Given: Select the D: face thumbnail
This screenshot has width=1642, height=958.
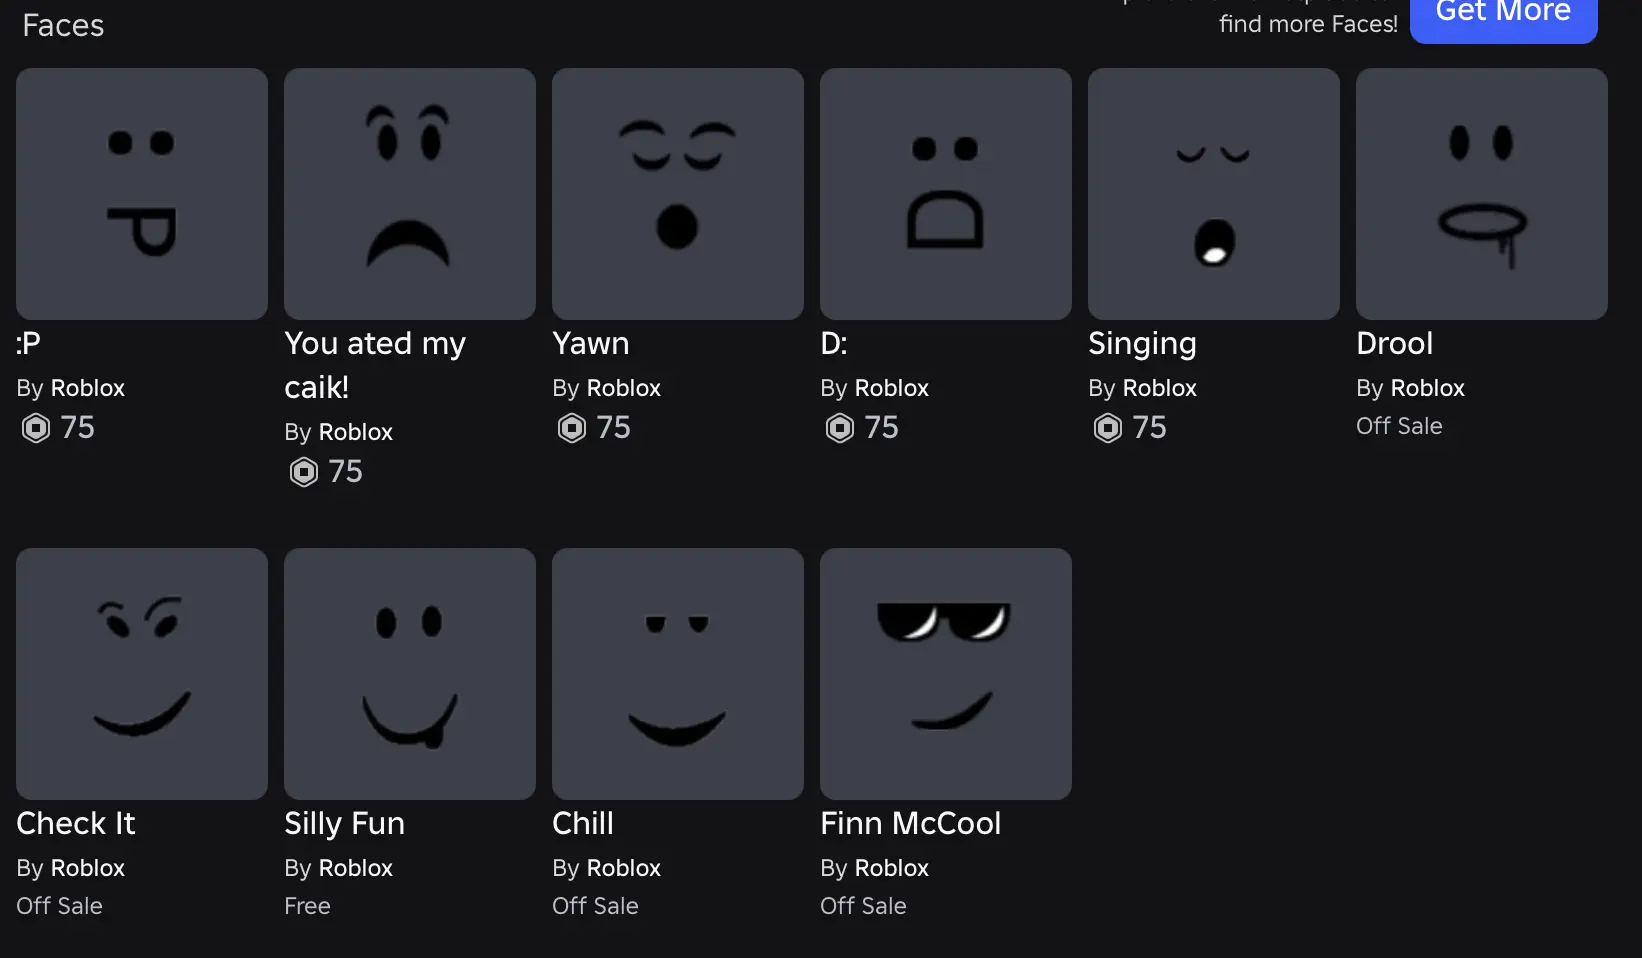Looking at the screenshot, I should point(946,194).
